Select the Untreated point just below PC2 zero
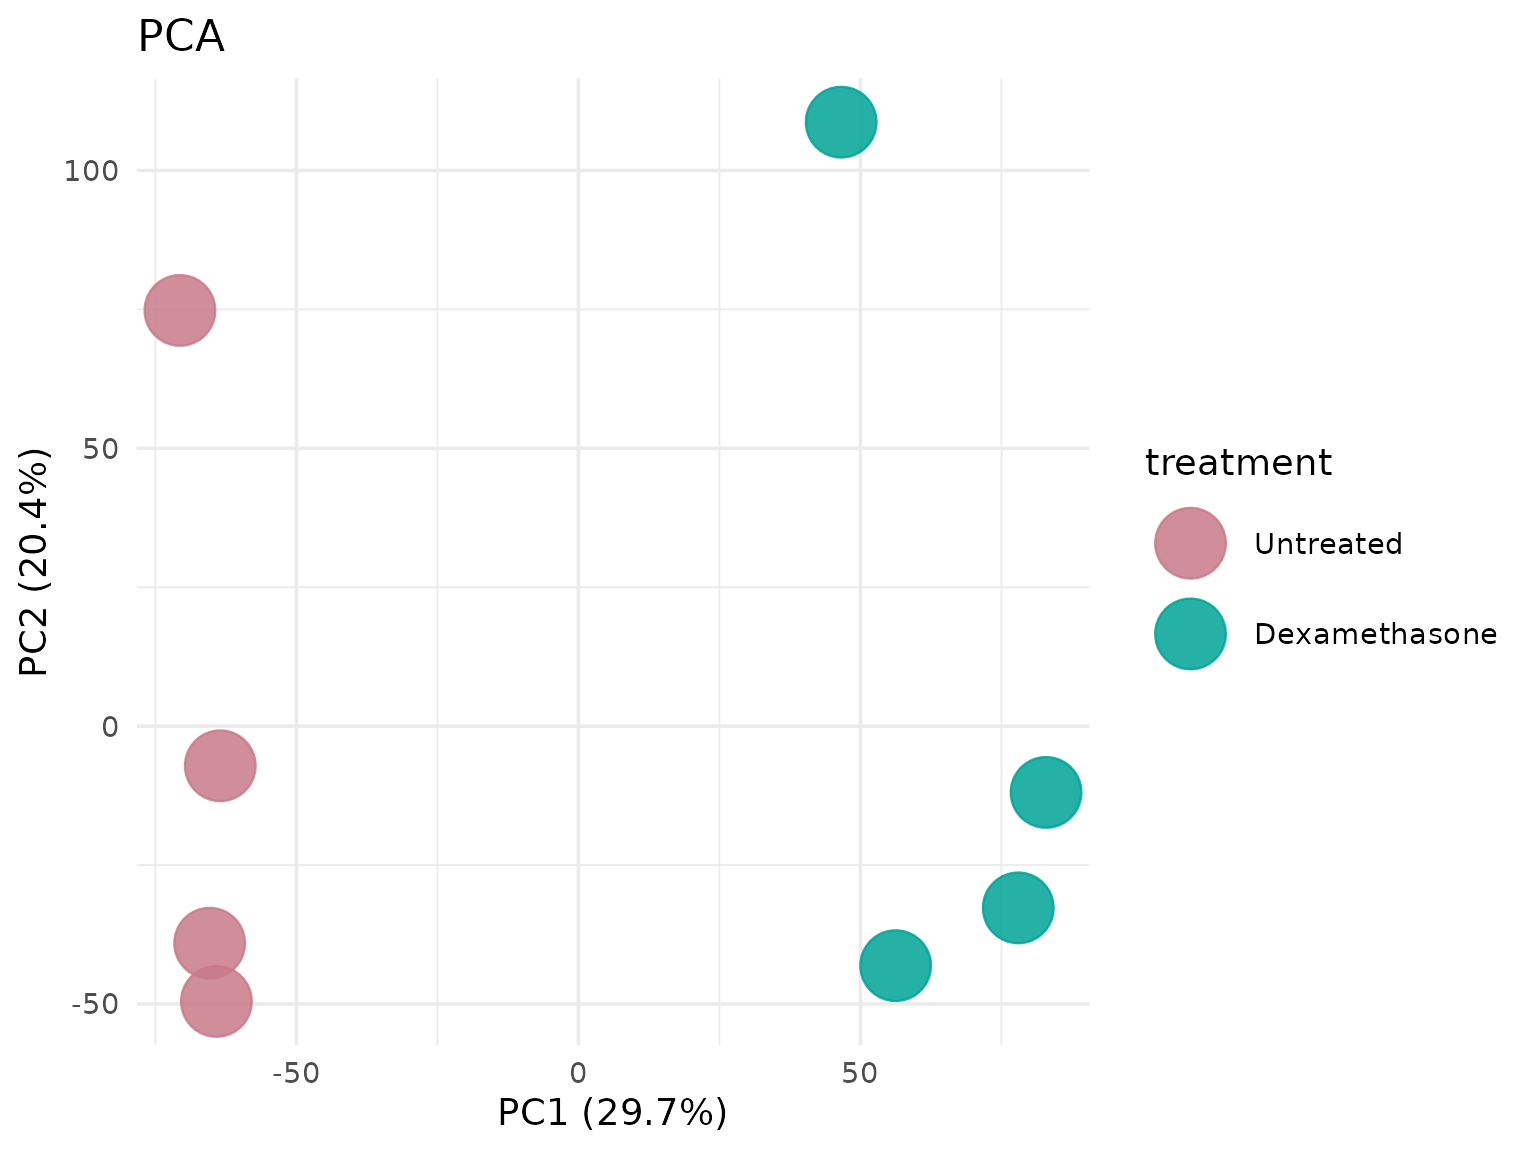The width and height of the screenshot is (1536, 1152). pos(220,766)
